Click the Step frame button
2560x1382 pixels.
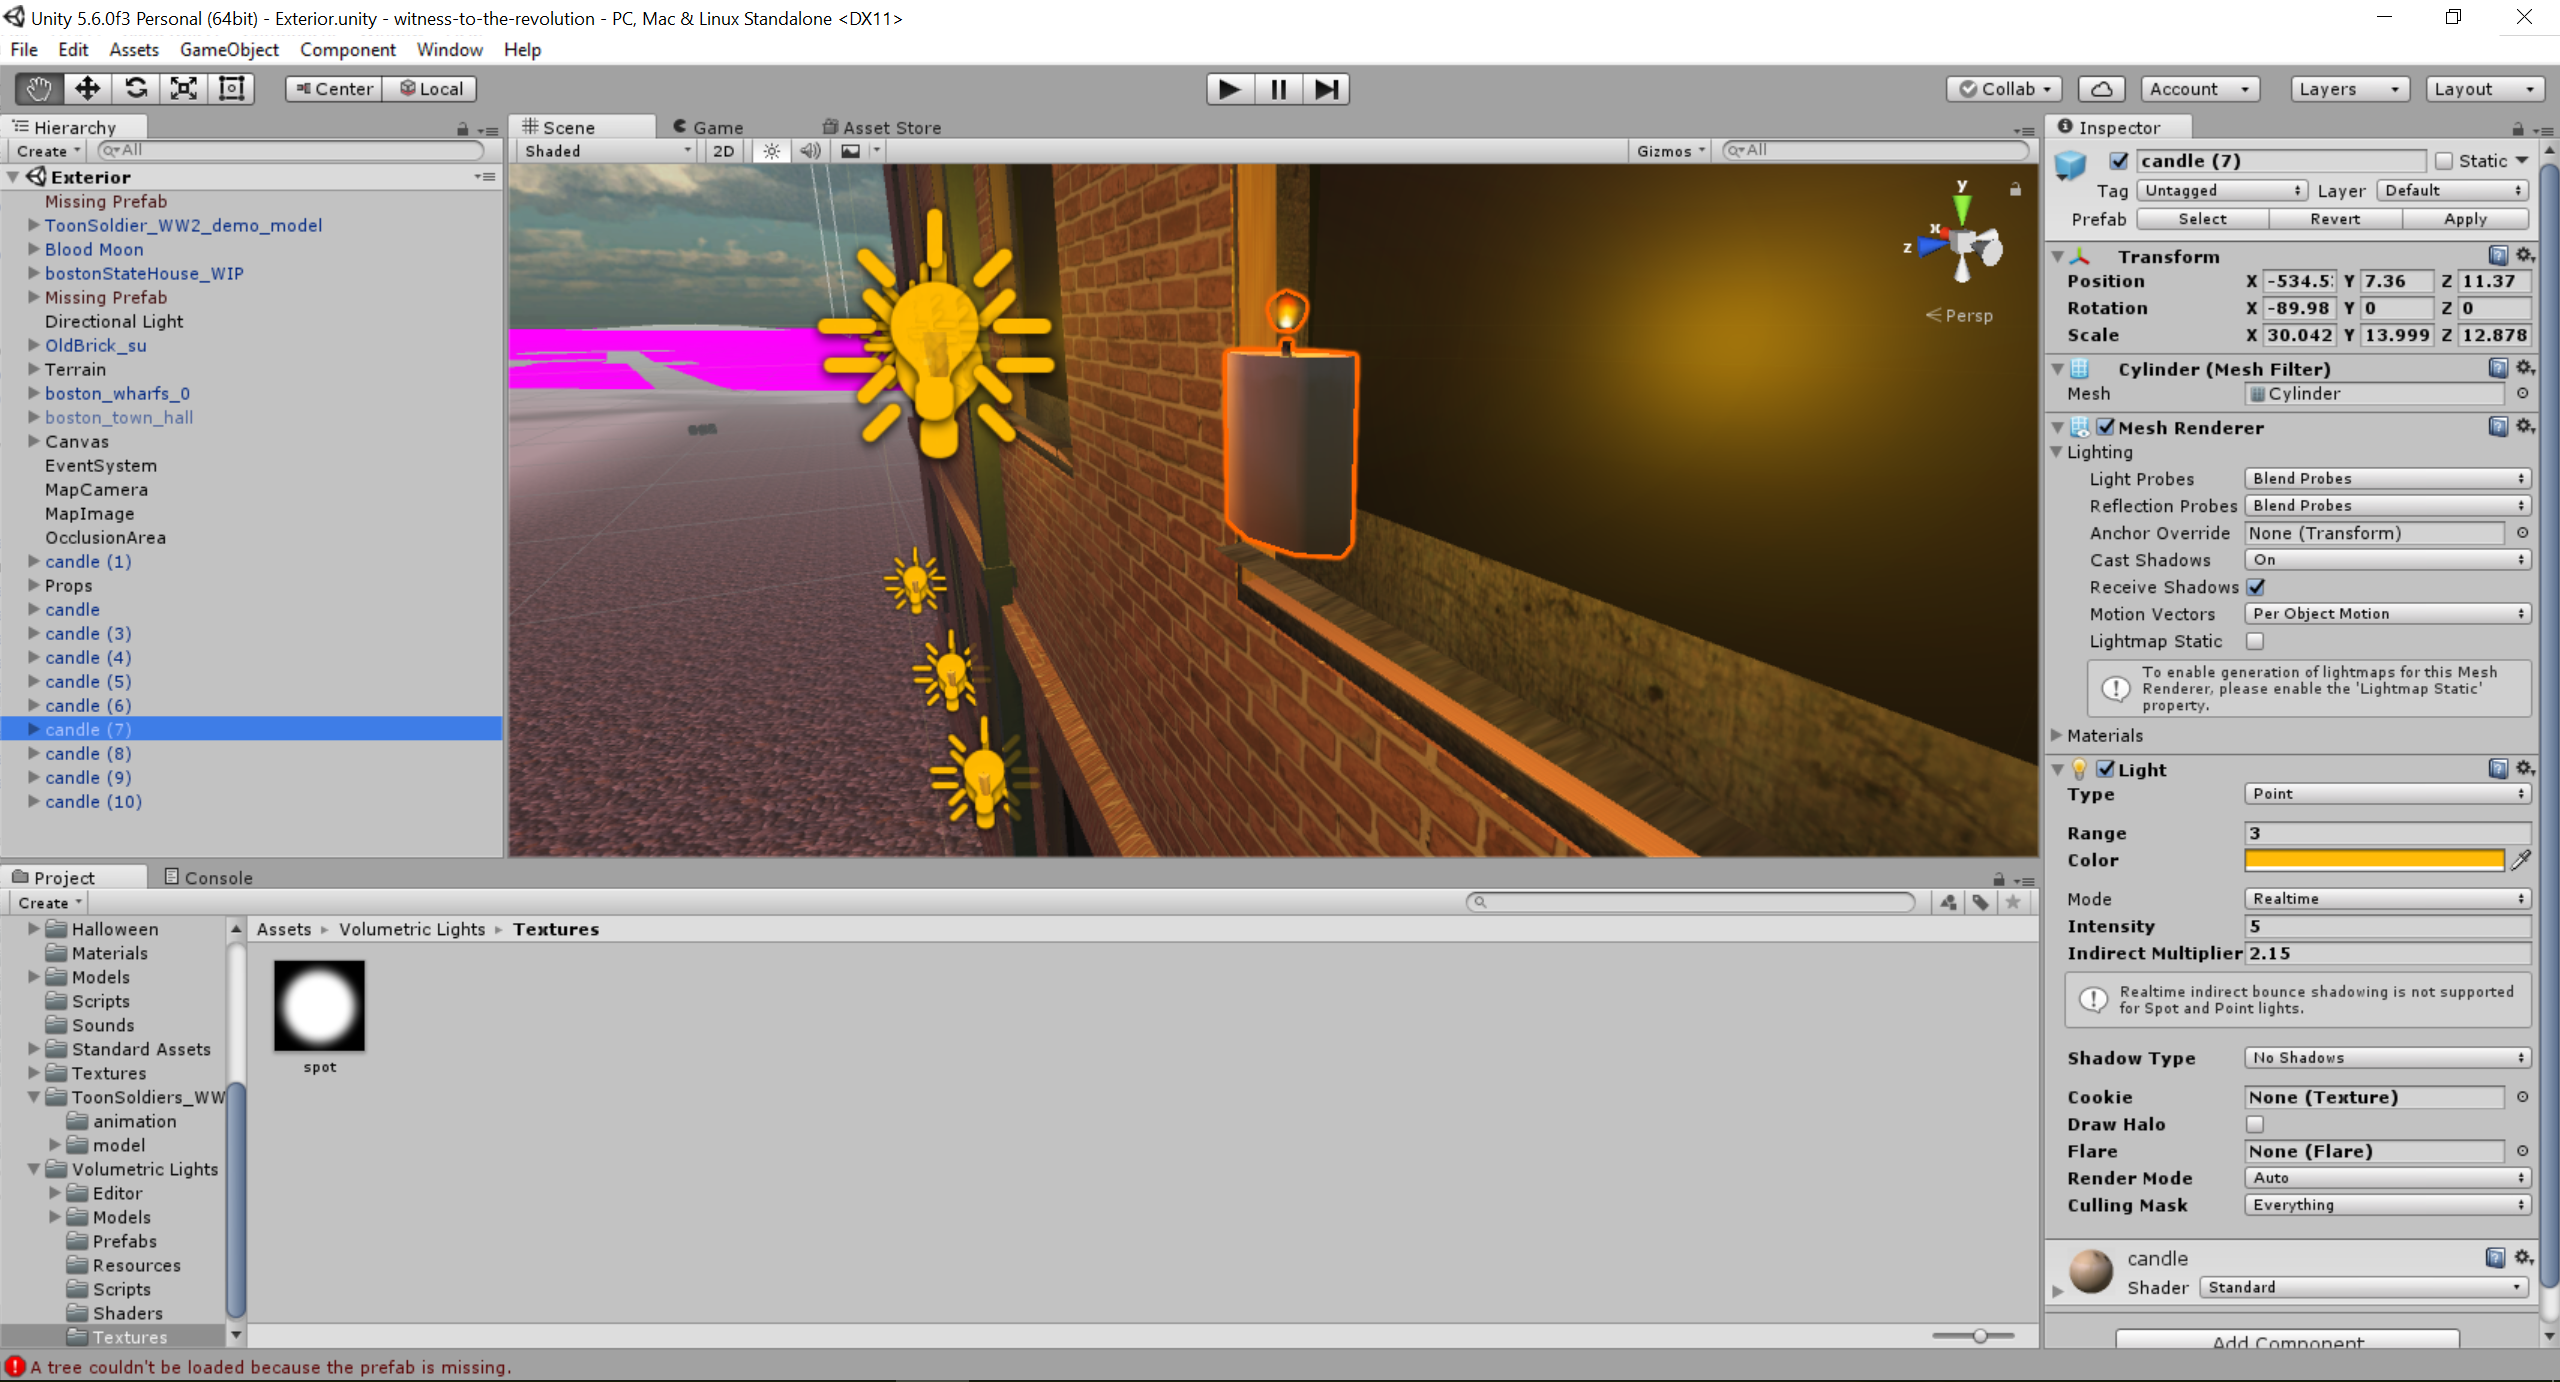[x=1326, y=89]
